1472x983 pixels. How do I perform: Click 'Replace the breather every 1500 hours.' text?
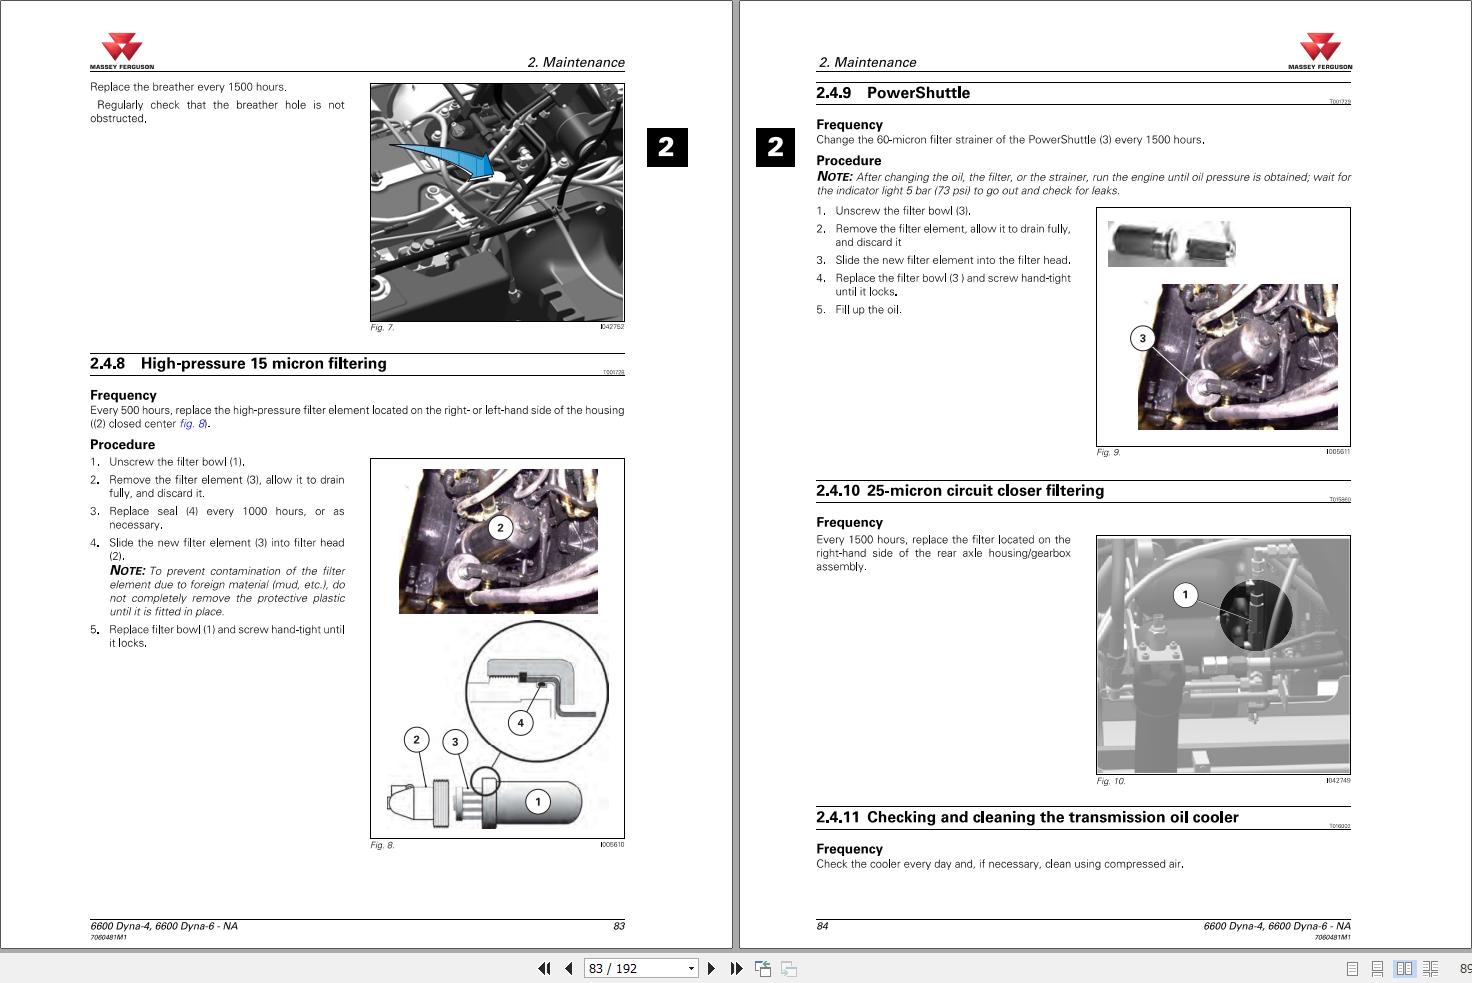pos(188,87)
